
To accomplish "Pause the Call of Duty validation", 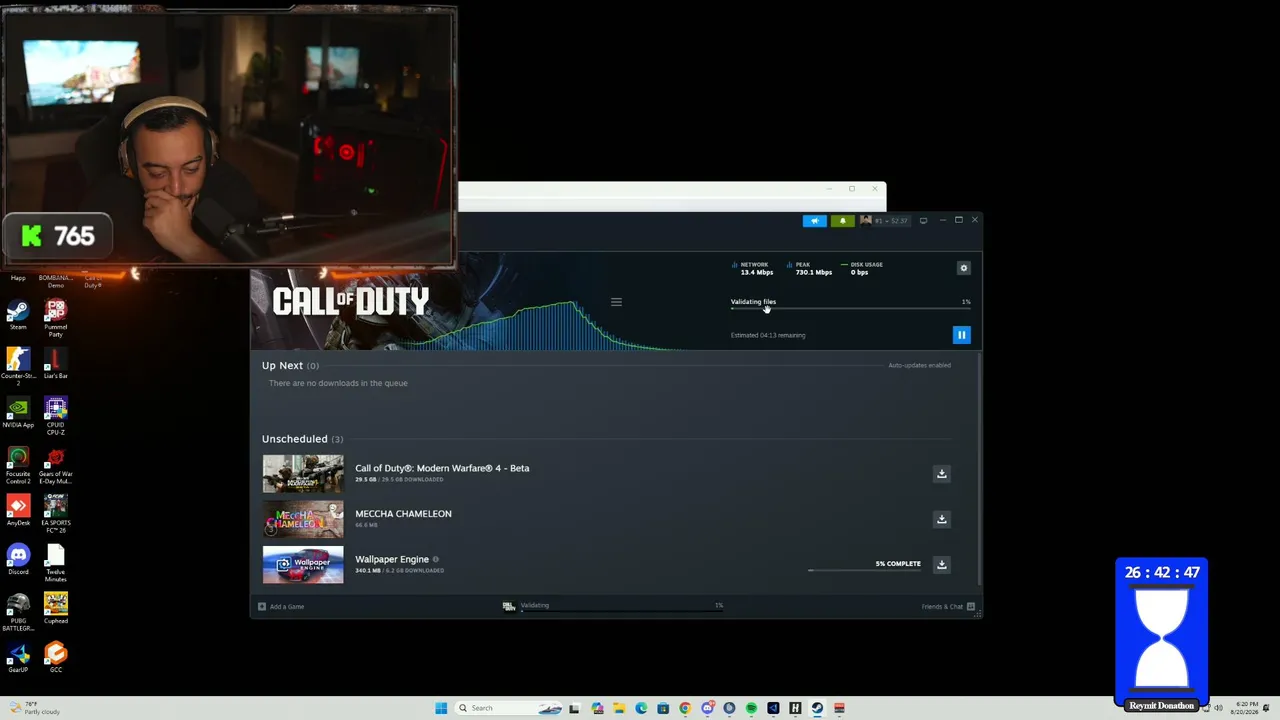I will [962, 335].
